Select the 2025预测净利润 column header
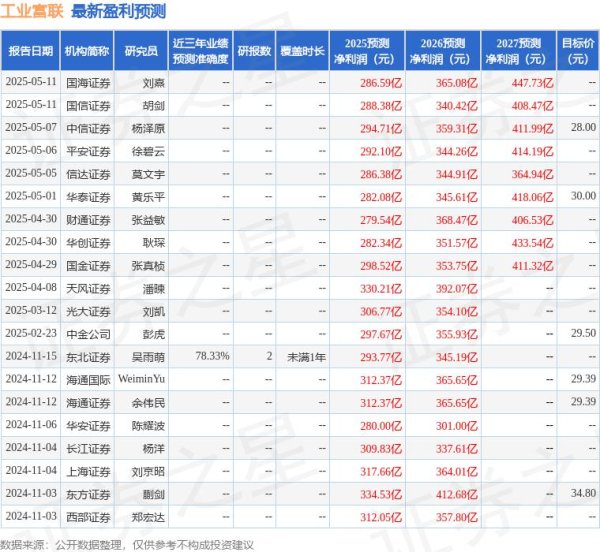This screenshot has width=600, height=552. pos(367,50)
